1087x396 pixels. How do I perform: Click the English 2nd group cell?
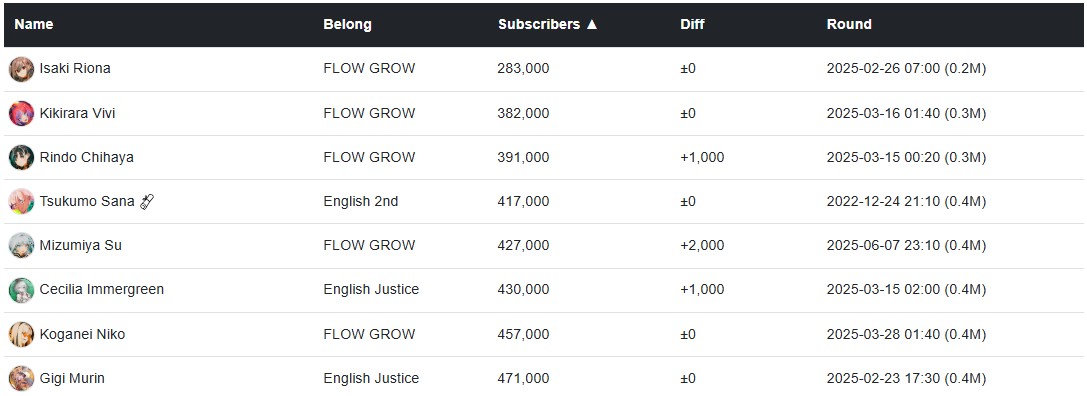360,201
